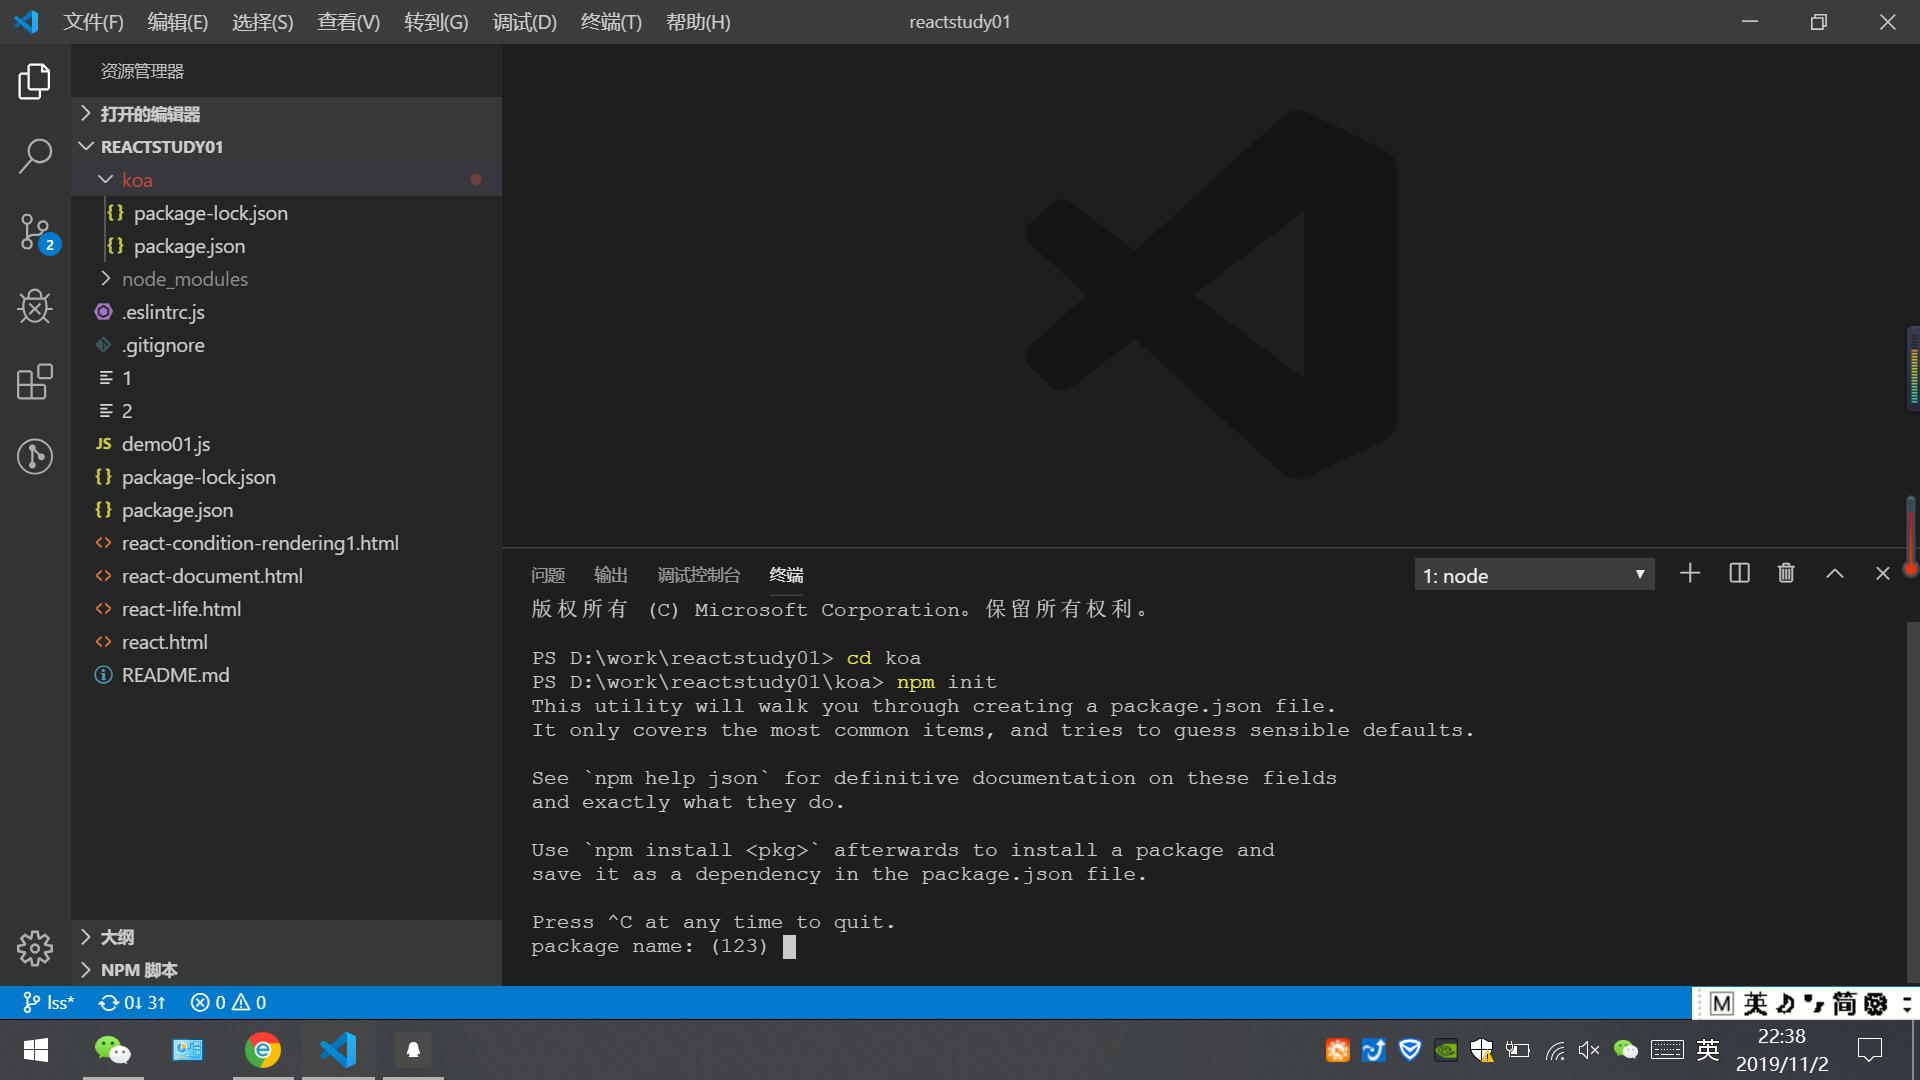Open the settings gear menu
The height and width of the screenshot is (1080, 1920).
(x=35, y=948)
